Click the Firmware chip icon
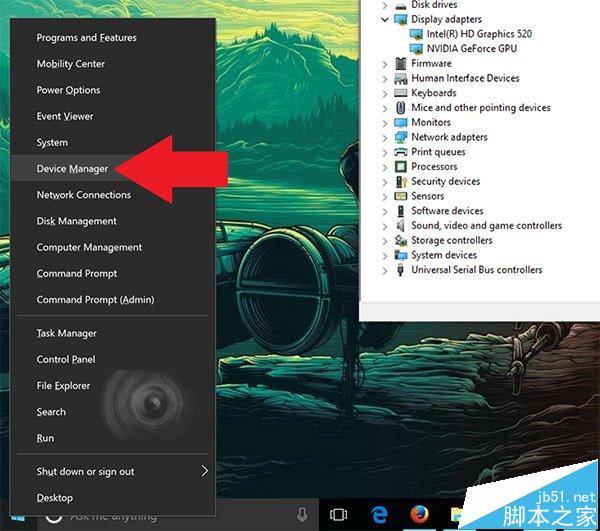 tap(401, 64)
